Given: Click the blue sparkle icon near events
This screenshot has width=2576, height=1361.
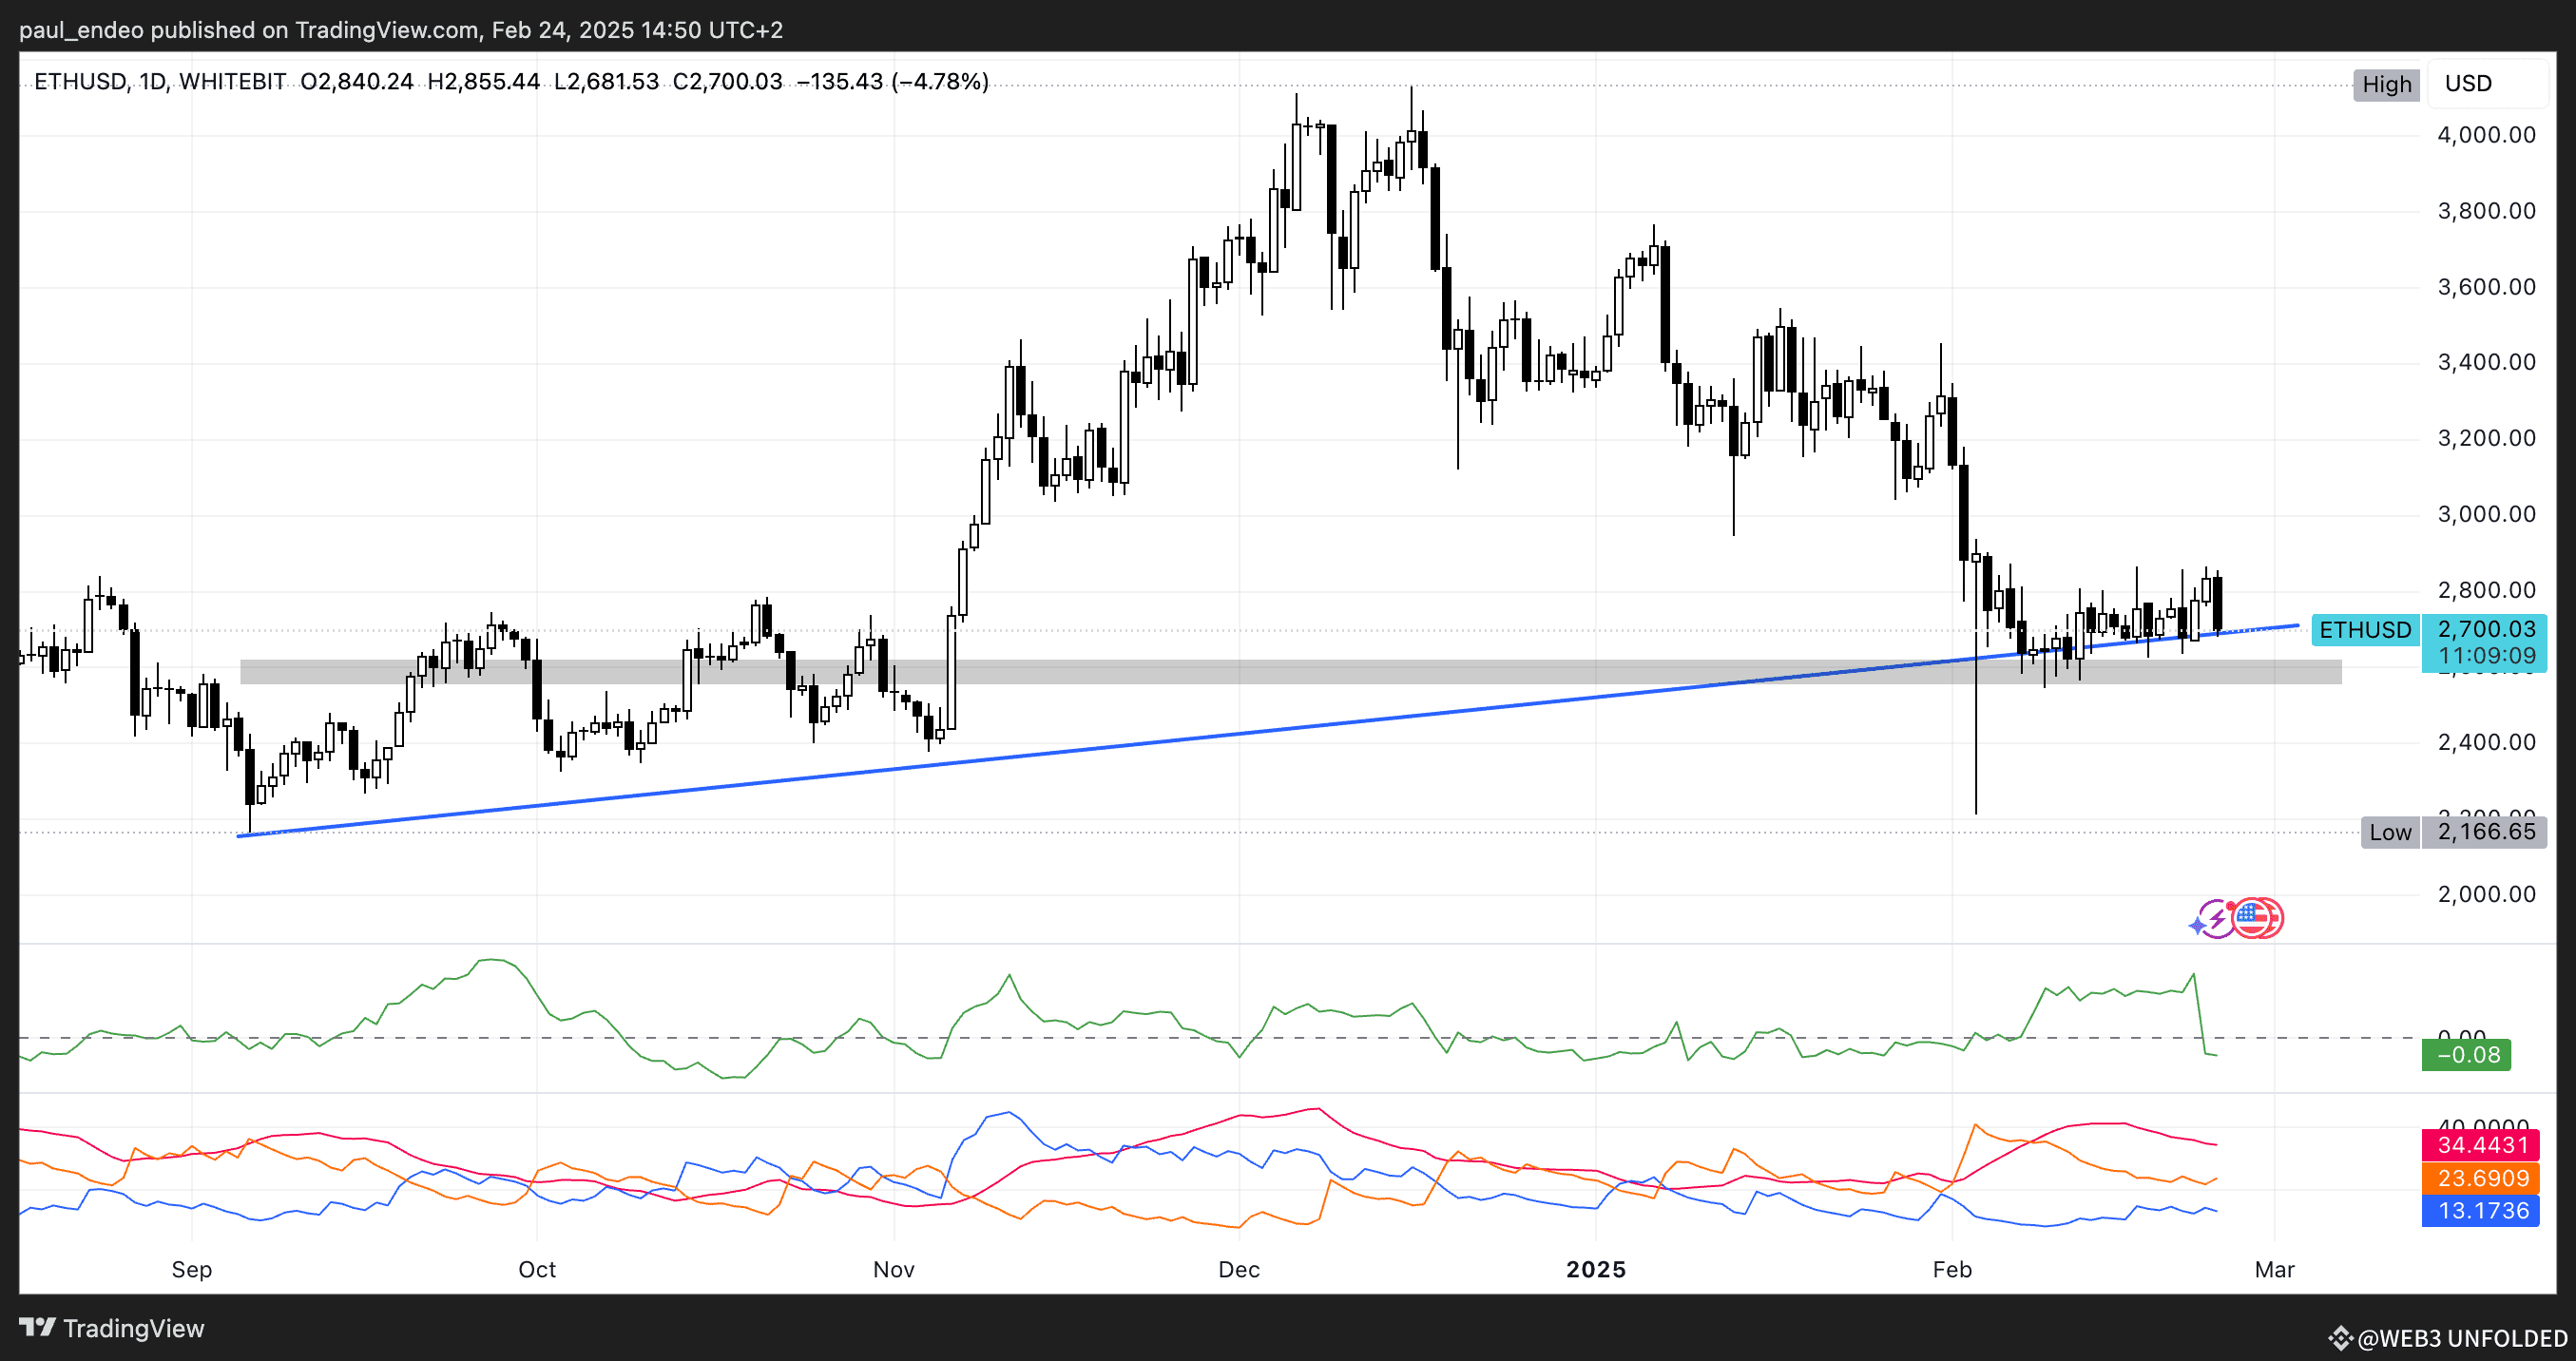Looking at the screenshot, I should click(x=2198, y=926).
